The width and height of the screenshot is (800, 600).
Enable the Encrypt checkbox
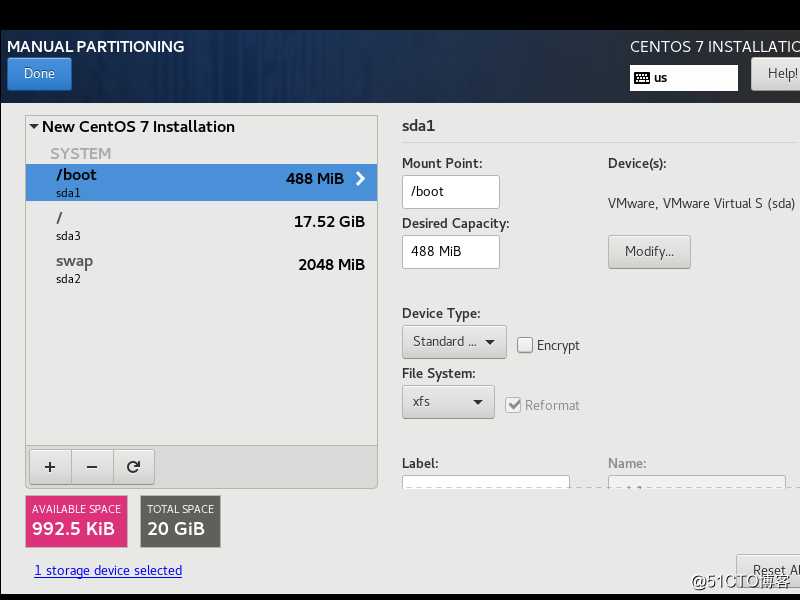tap(524, 345)
